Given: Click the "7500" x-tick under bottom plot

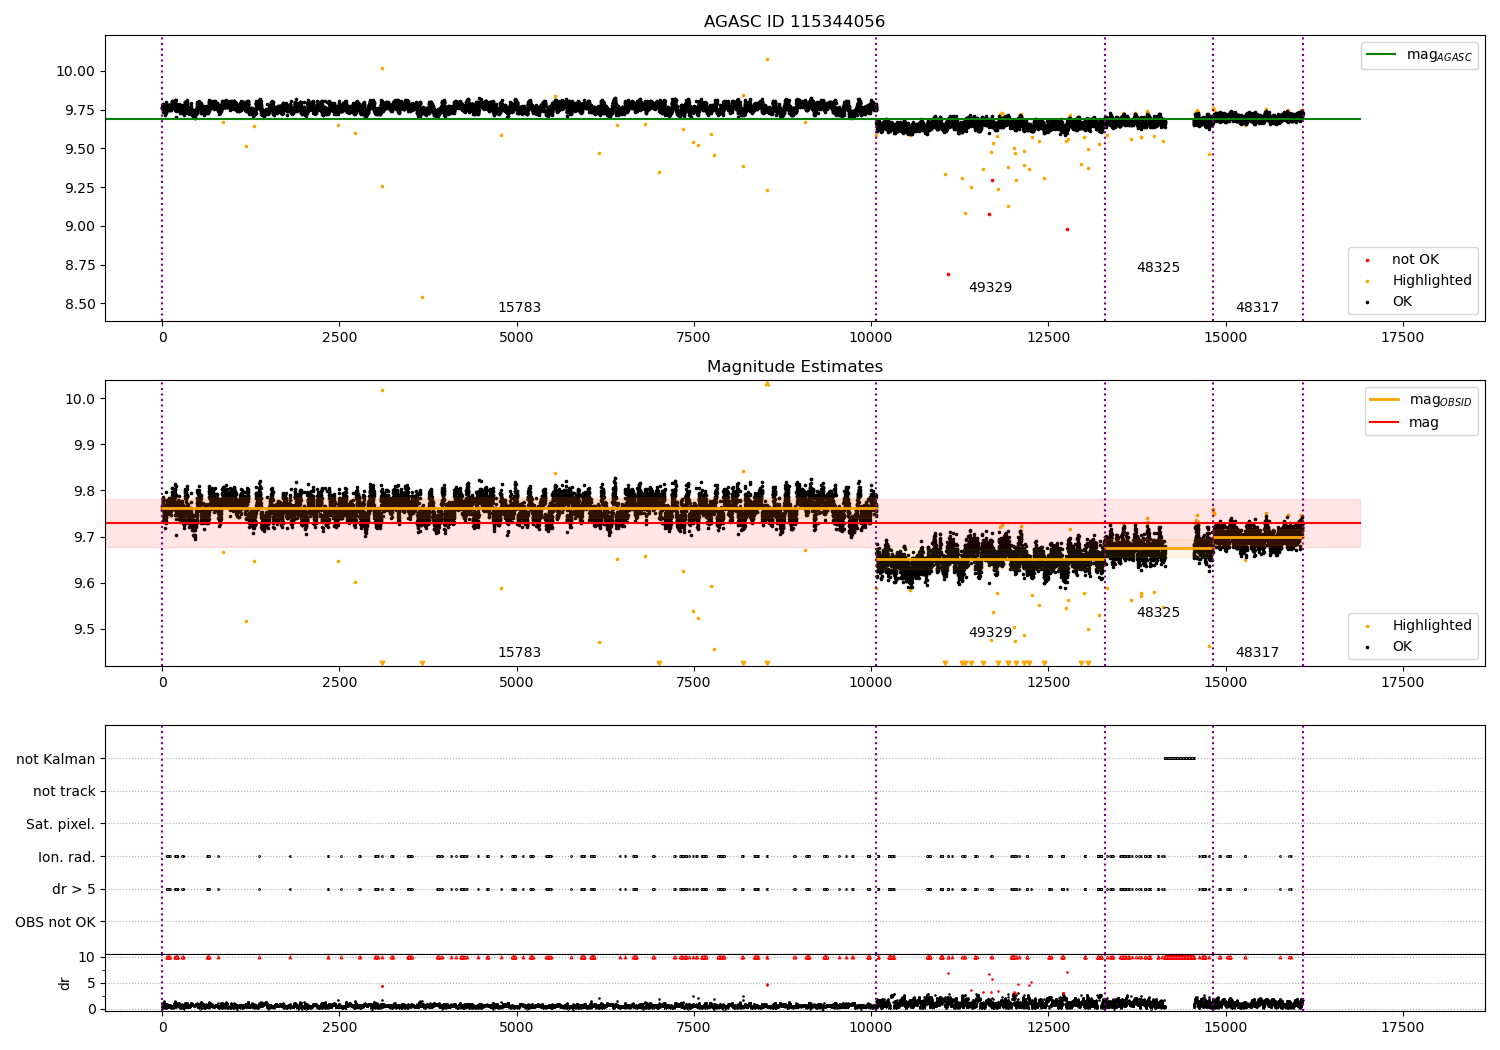Looking at the screenshot, I should (694, 1028).
